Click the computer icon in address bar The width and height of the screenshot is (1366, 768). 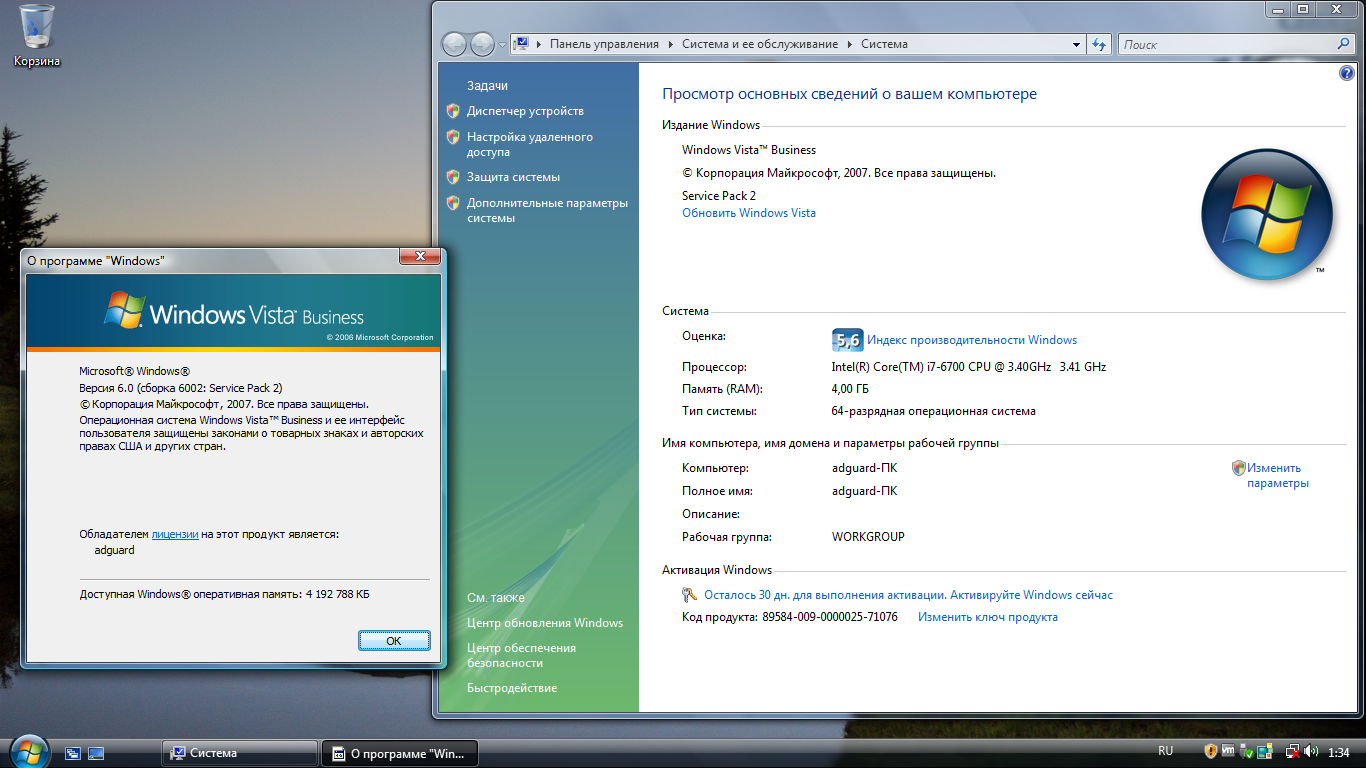tap(521, 44)
